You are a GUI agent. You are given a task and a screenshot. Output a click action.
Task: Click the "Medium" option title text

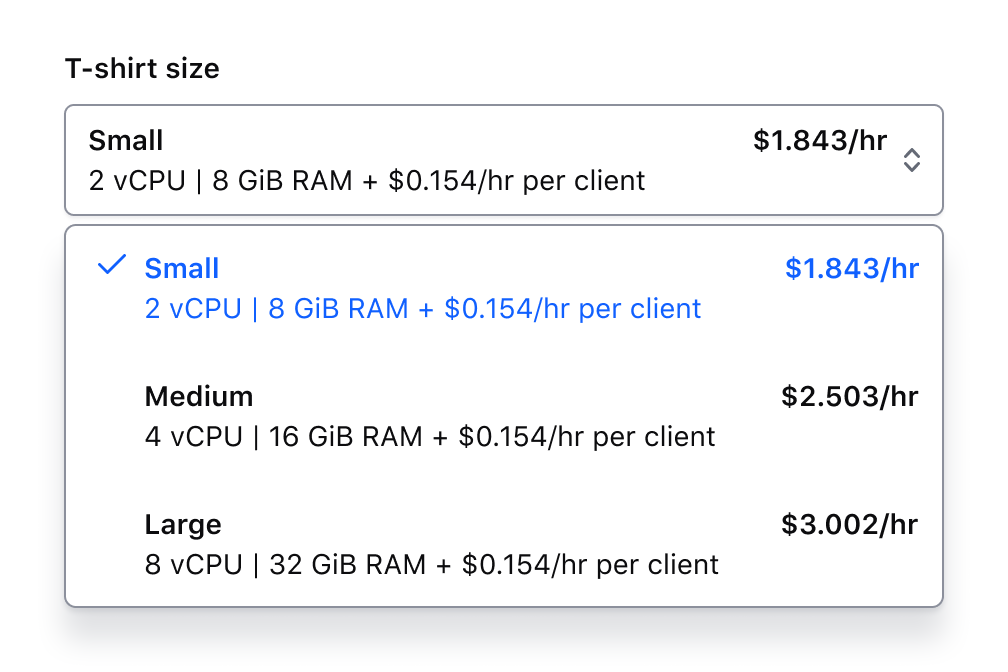tap(199, 397)
